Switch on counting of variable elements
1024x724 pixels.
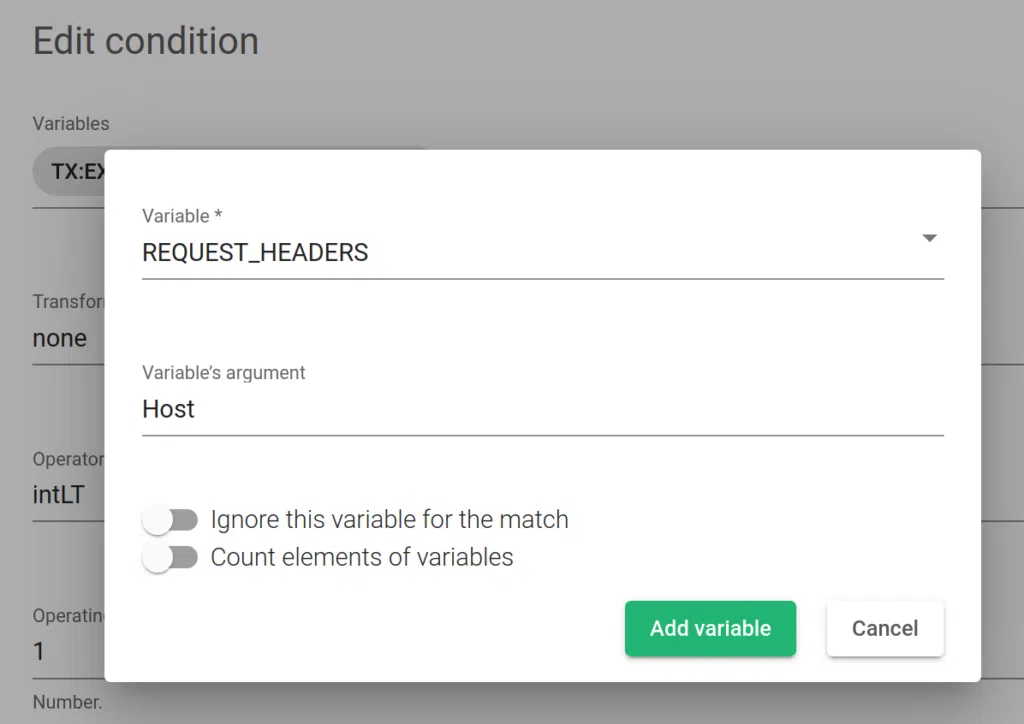pos(171,558)
